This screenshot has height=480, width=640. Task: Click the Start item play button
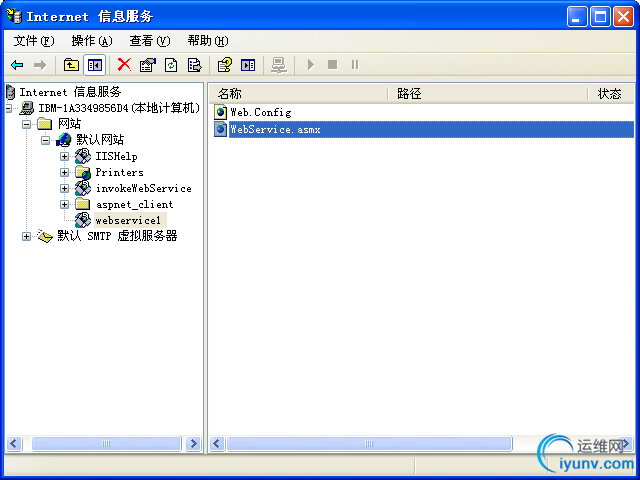tap(311, 64)
